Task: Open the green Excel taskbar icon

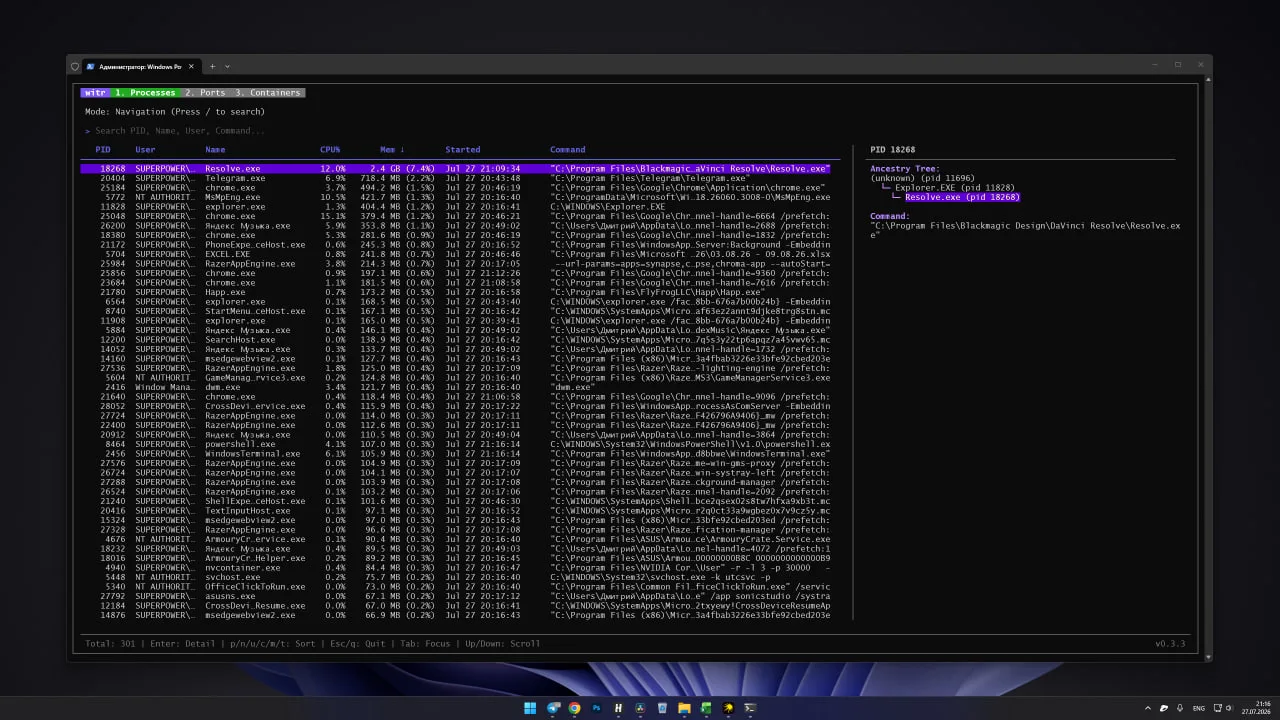Action: (x=707, y=708)
